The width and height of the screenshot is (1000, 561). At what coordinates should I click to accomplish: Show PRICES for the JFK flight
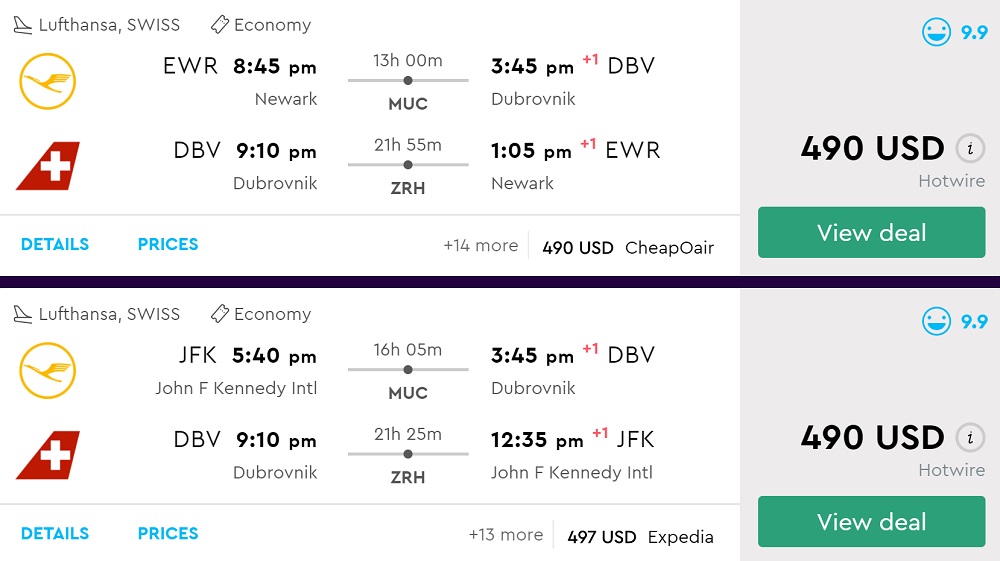tap(168, 533)
